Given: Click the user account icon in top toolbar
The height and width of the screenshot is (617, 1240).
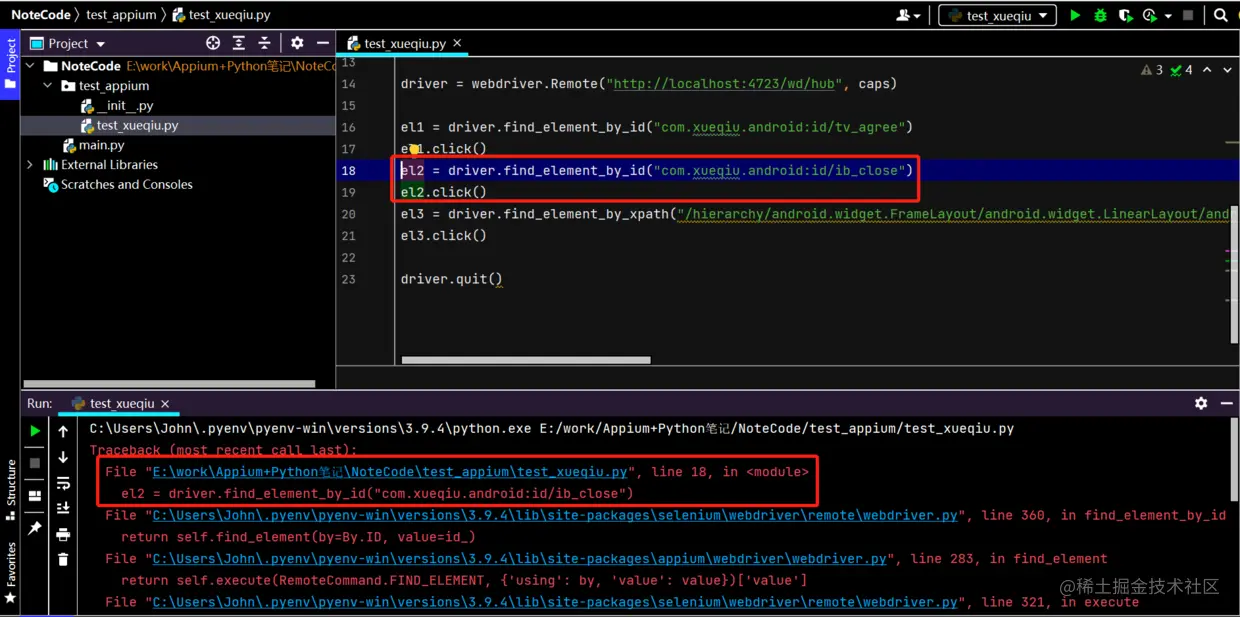Looking at the screenshot, I should coord(904,15).
